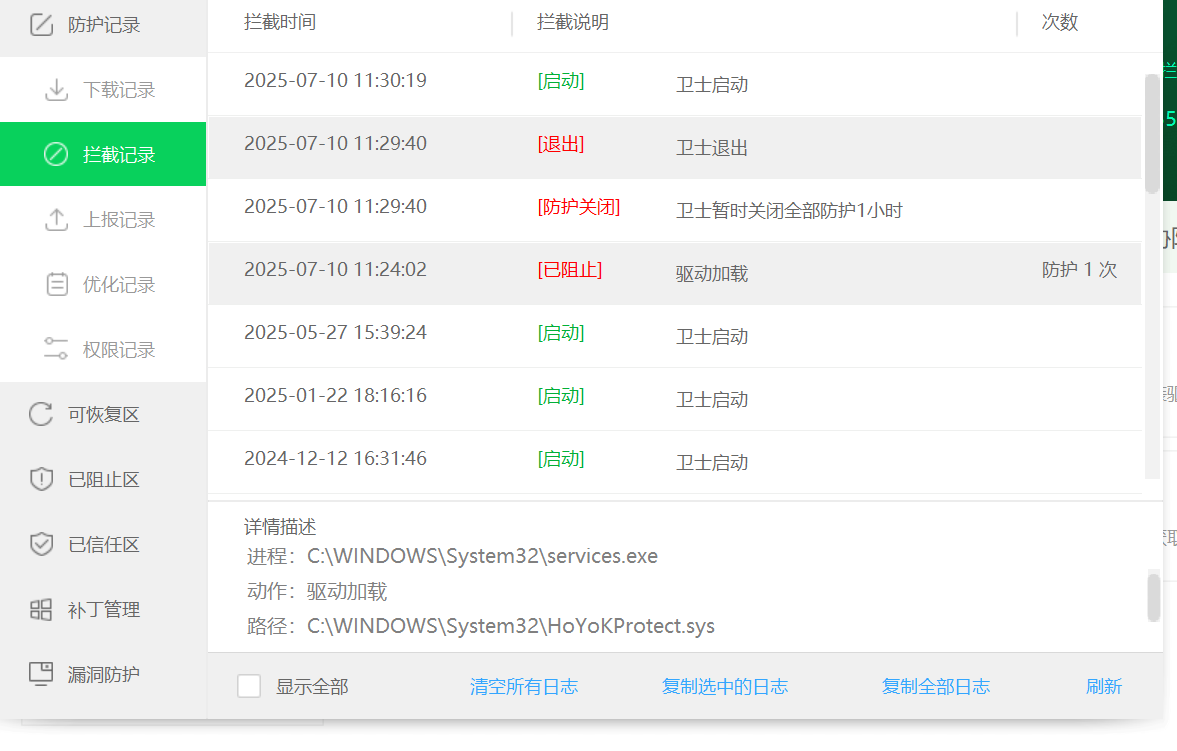Enable the 显示全部 checkbox
Viewport: 1177px width, 751px height.
(249, 686)
